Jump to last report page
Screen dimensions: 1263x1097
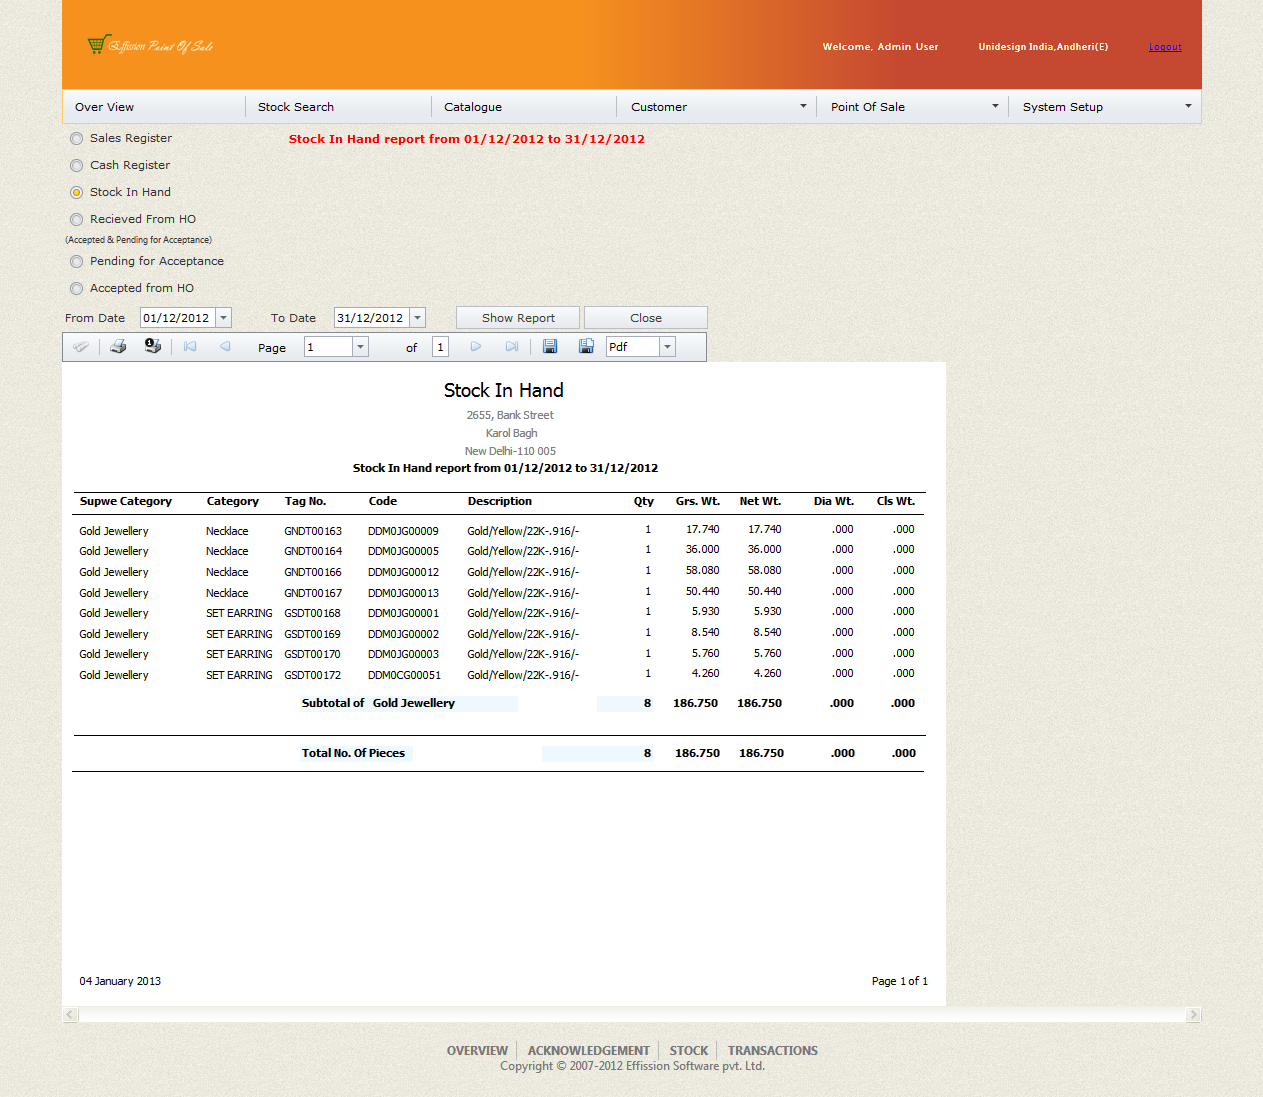pos(512,346)
